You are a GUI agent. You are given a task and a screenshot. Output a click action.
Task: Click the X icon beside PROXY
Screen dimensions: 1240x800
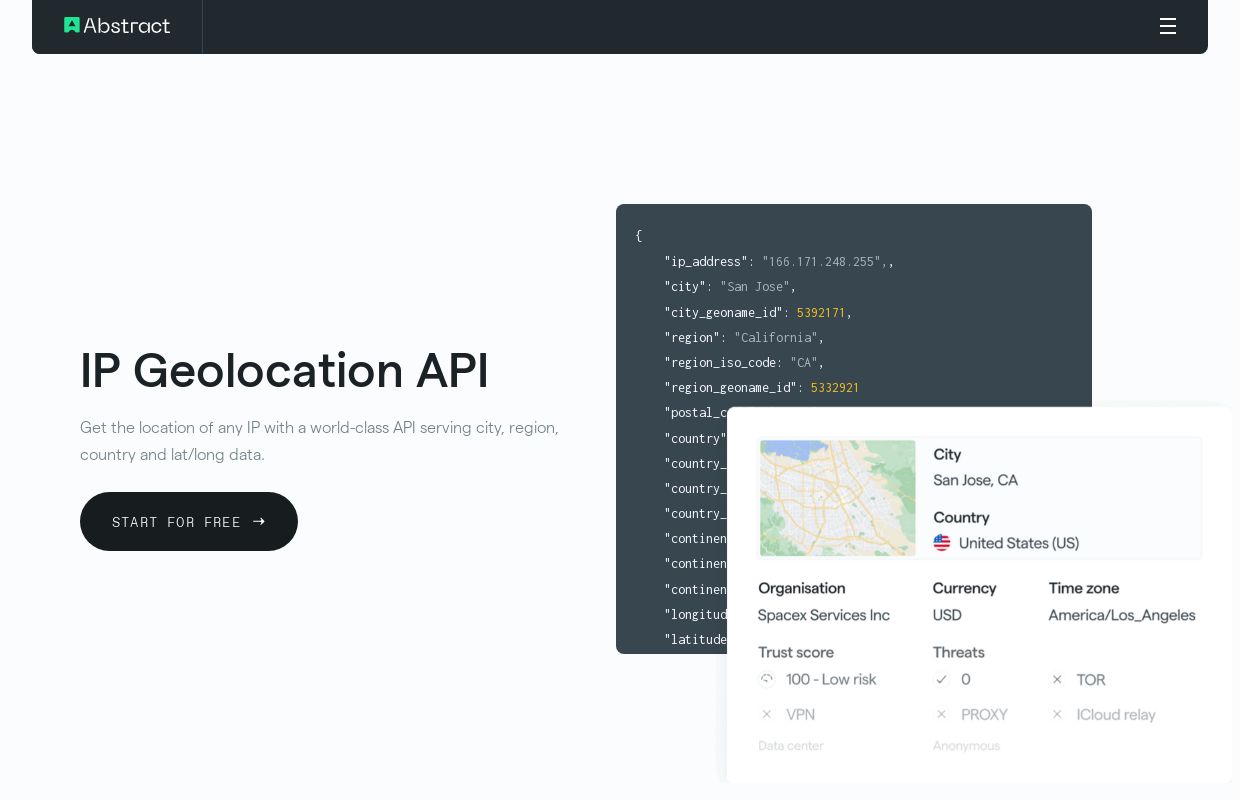(941, 715)
